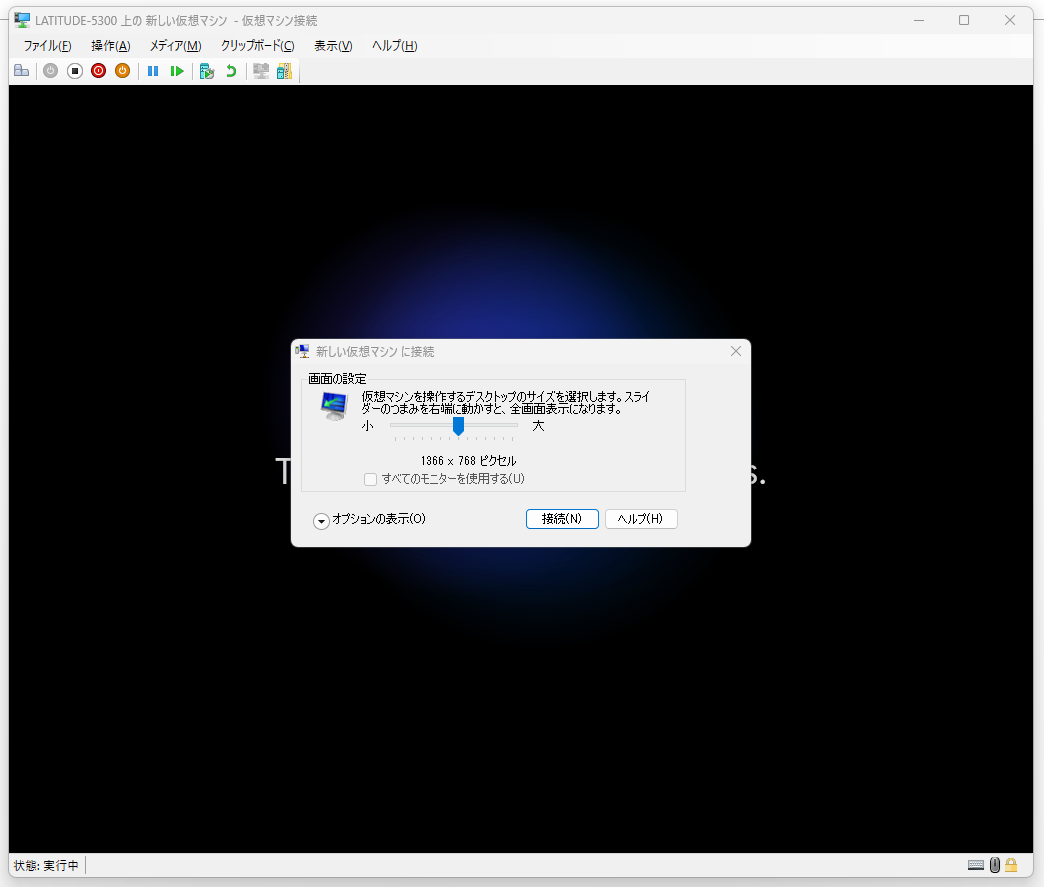Revert the VM with the green arrow icon
1044x887 pixels.
[x=231, y=71]
